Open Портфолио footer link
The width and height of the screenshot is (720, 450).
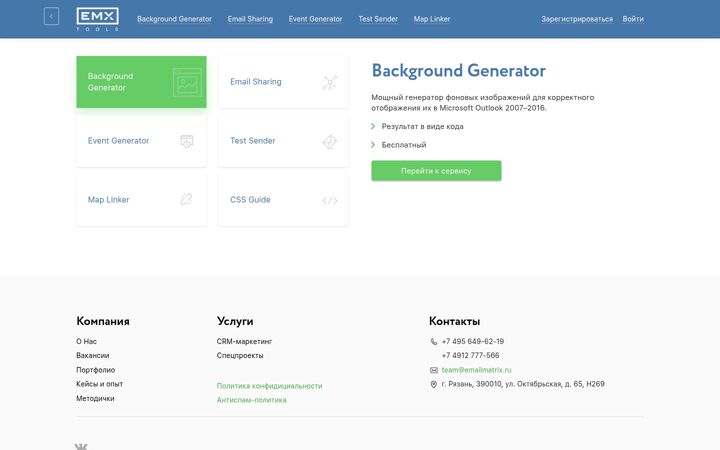click(96, 370)
